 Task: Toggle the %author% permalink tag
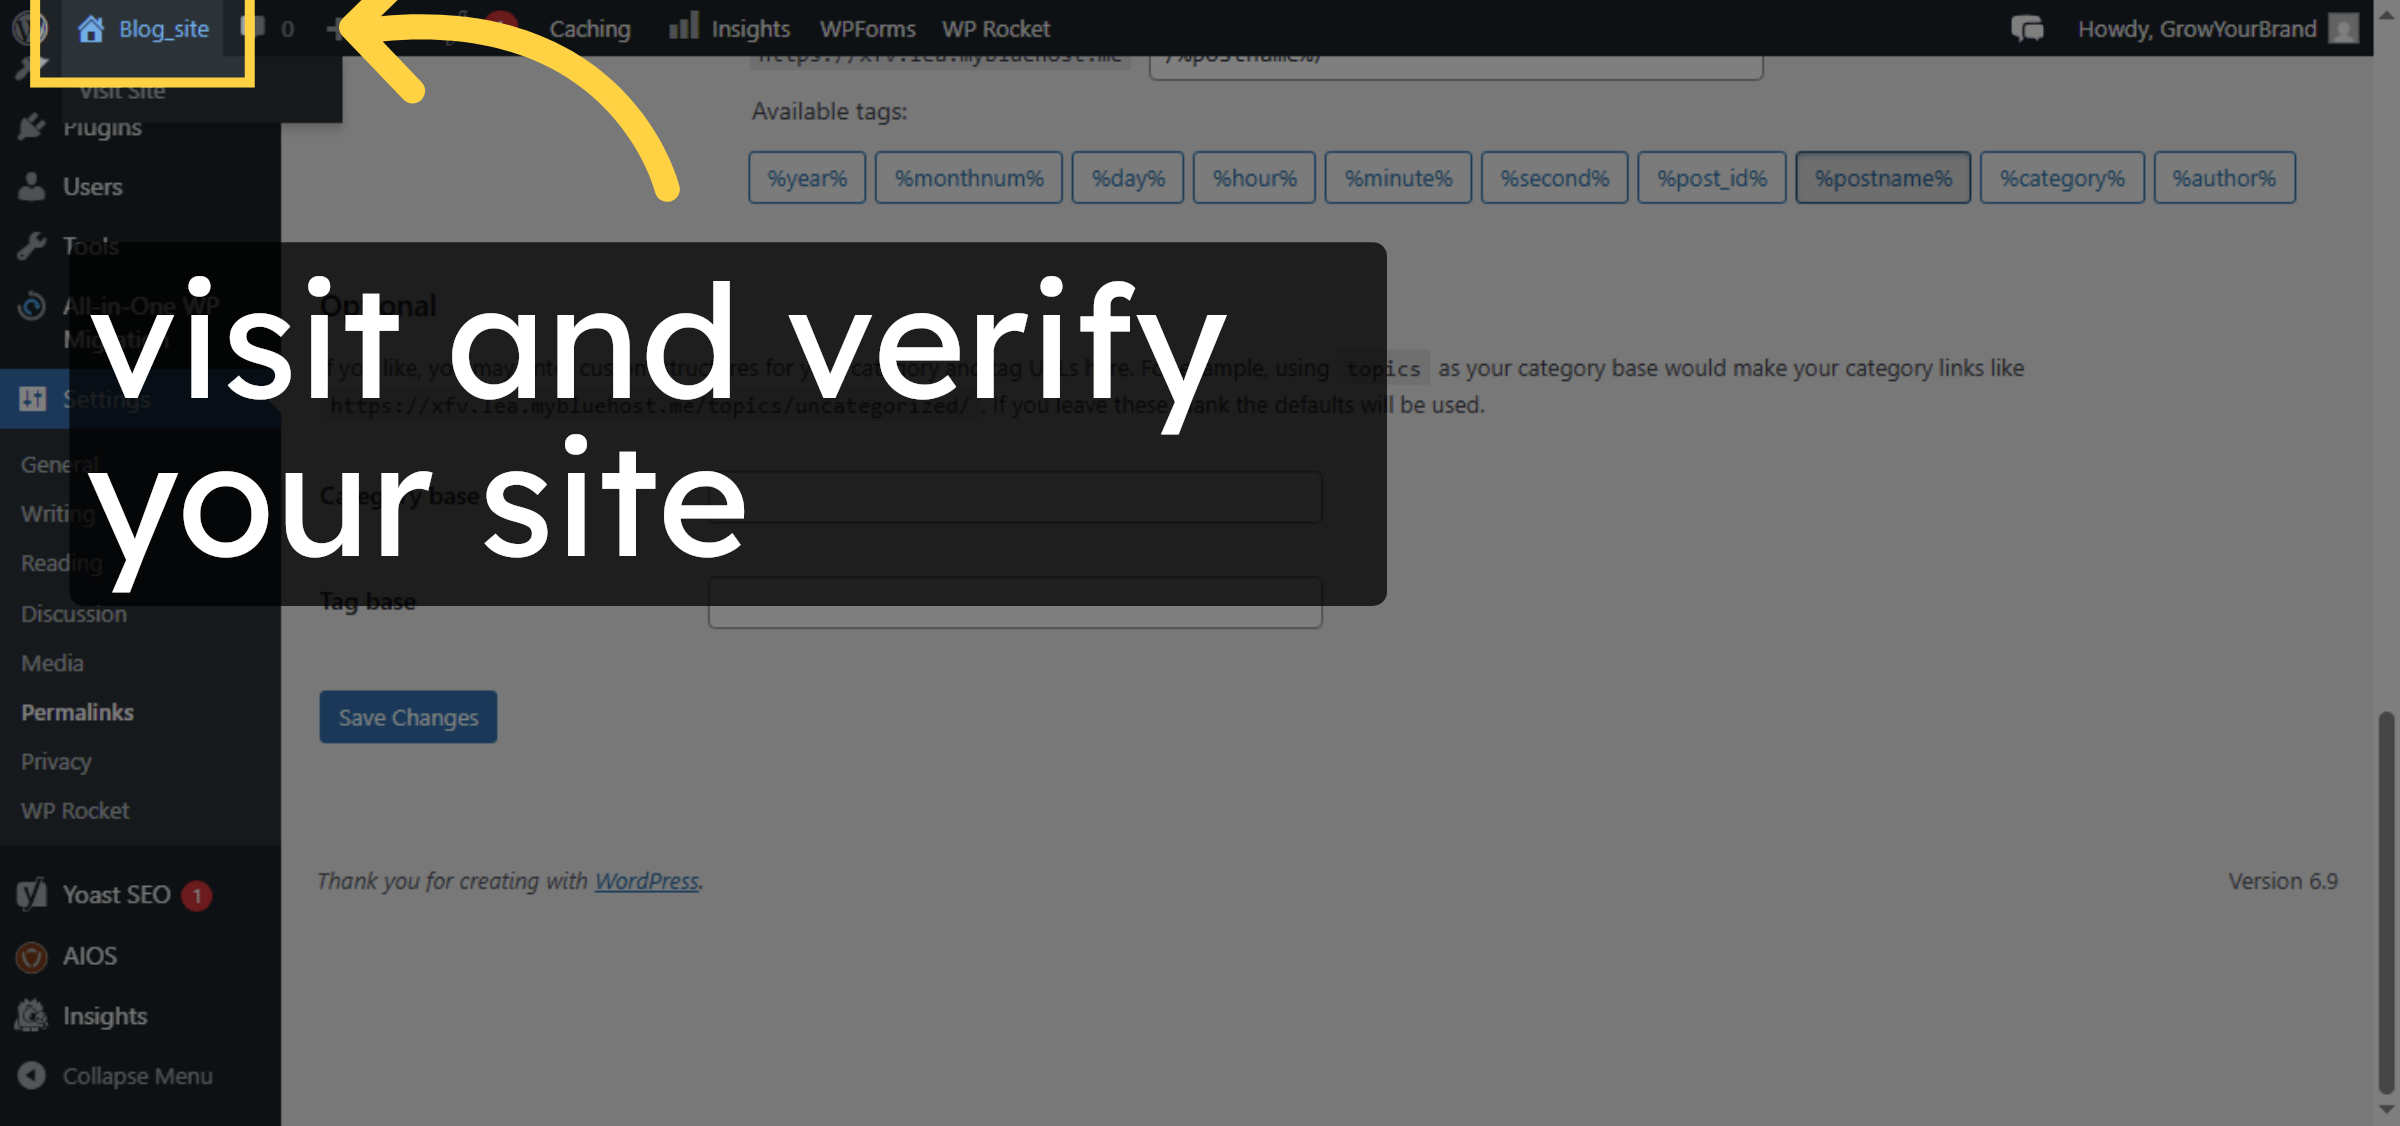(2225, 177)
